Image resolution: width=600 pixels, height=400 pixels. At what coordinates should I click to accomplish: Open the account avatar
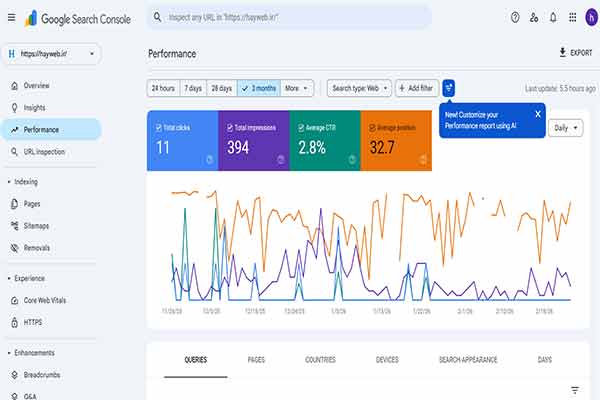(592, 17)
